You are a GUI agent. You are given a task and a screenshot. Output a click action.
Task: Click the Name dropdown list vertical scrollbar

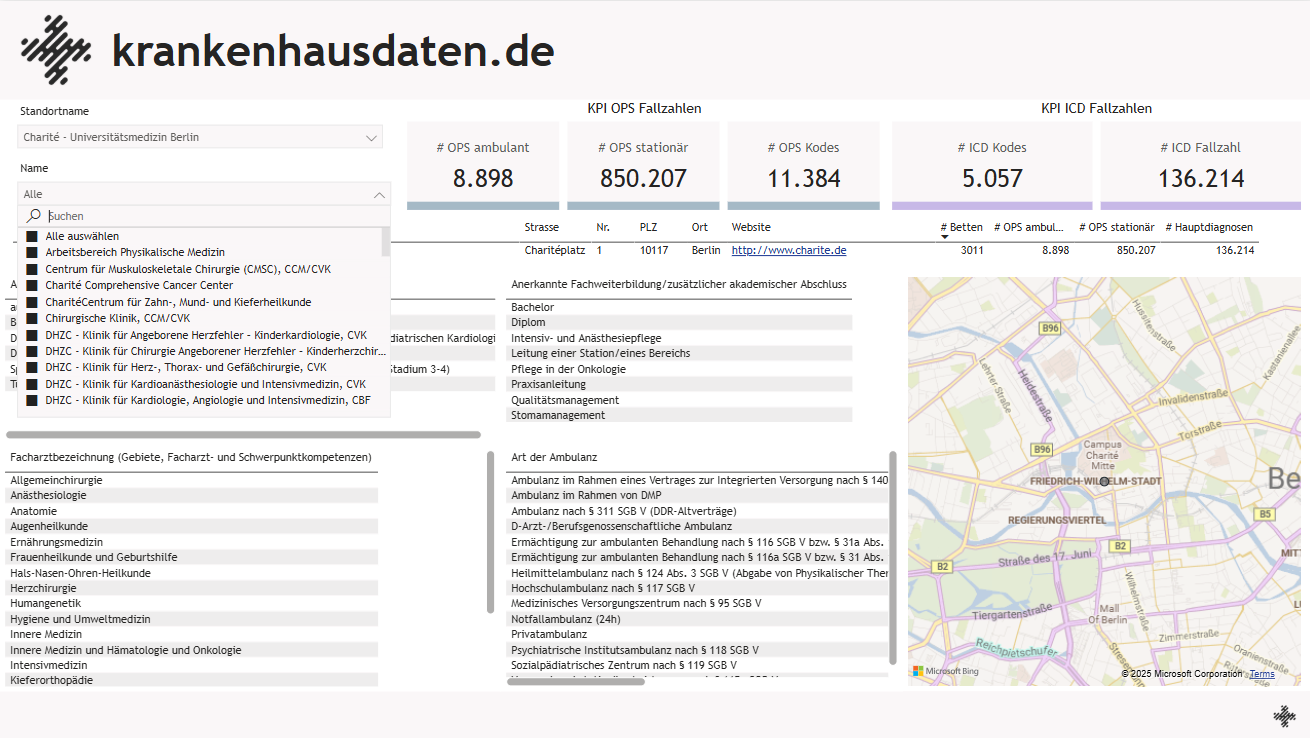(x=386, y=242)
